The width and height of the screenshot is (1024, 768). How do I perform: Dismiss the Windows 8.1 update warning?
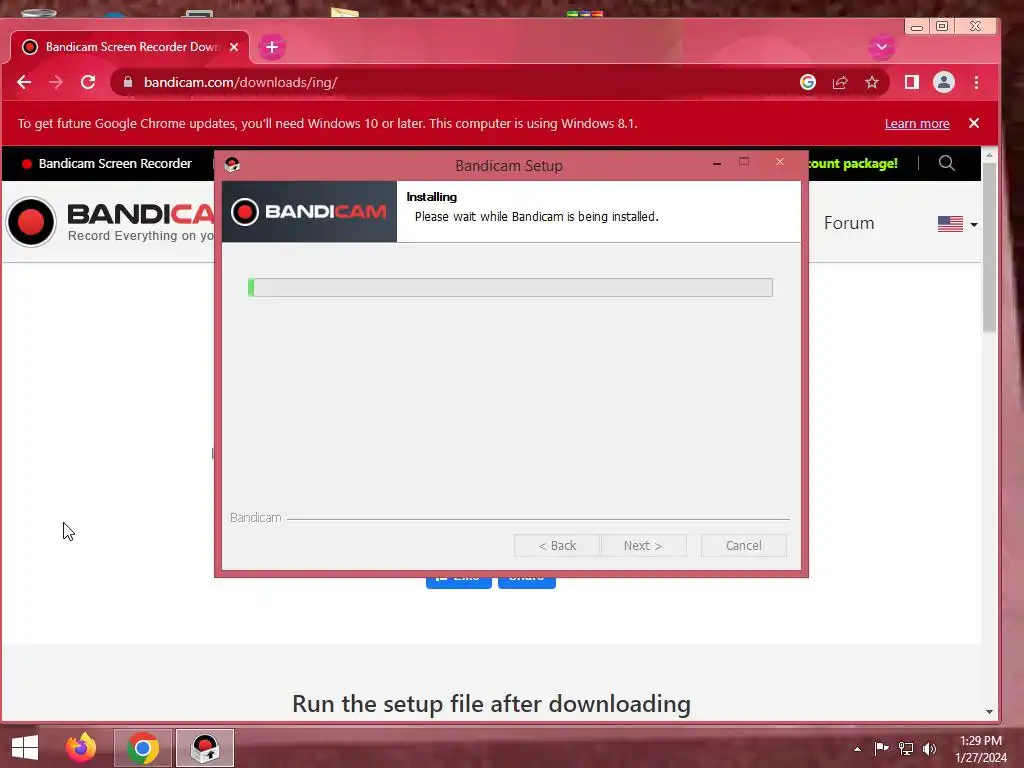click(974, 123)
